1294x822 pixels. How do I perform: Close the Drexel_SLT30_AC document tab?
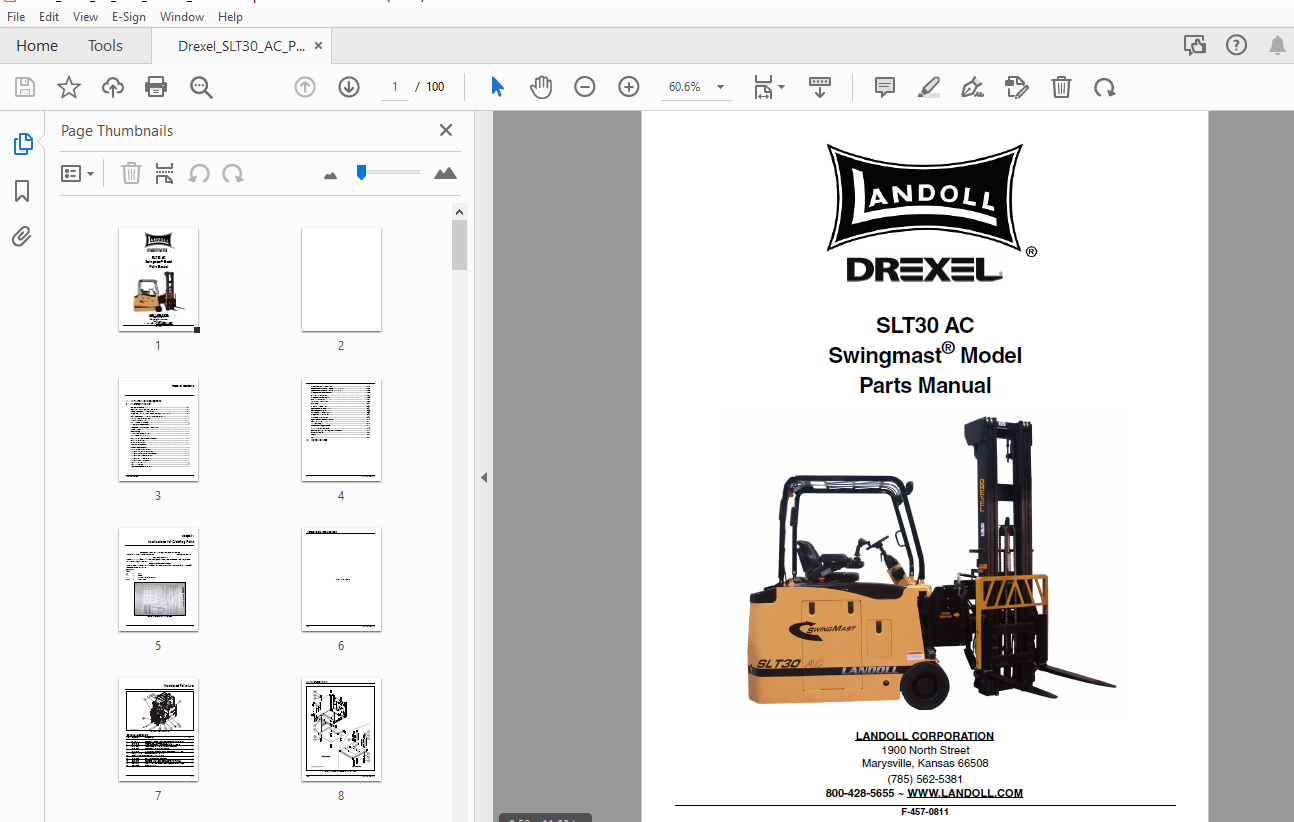(318, 46)
